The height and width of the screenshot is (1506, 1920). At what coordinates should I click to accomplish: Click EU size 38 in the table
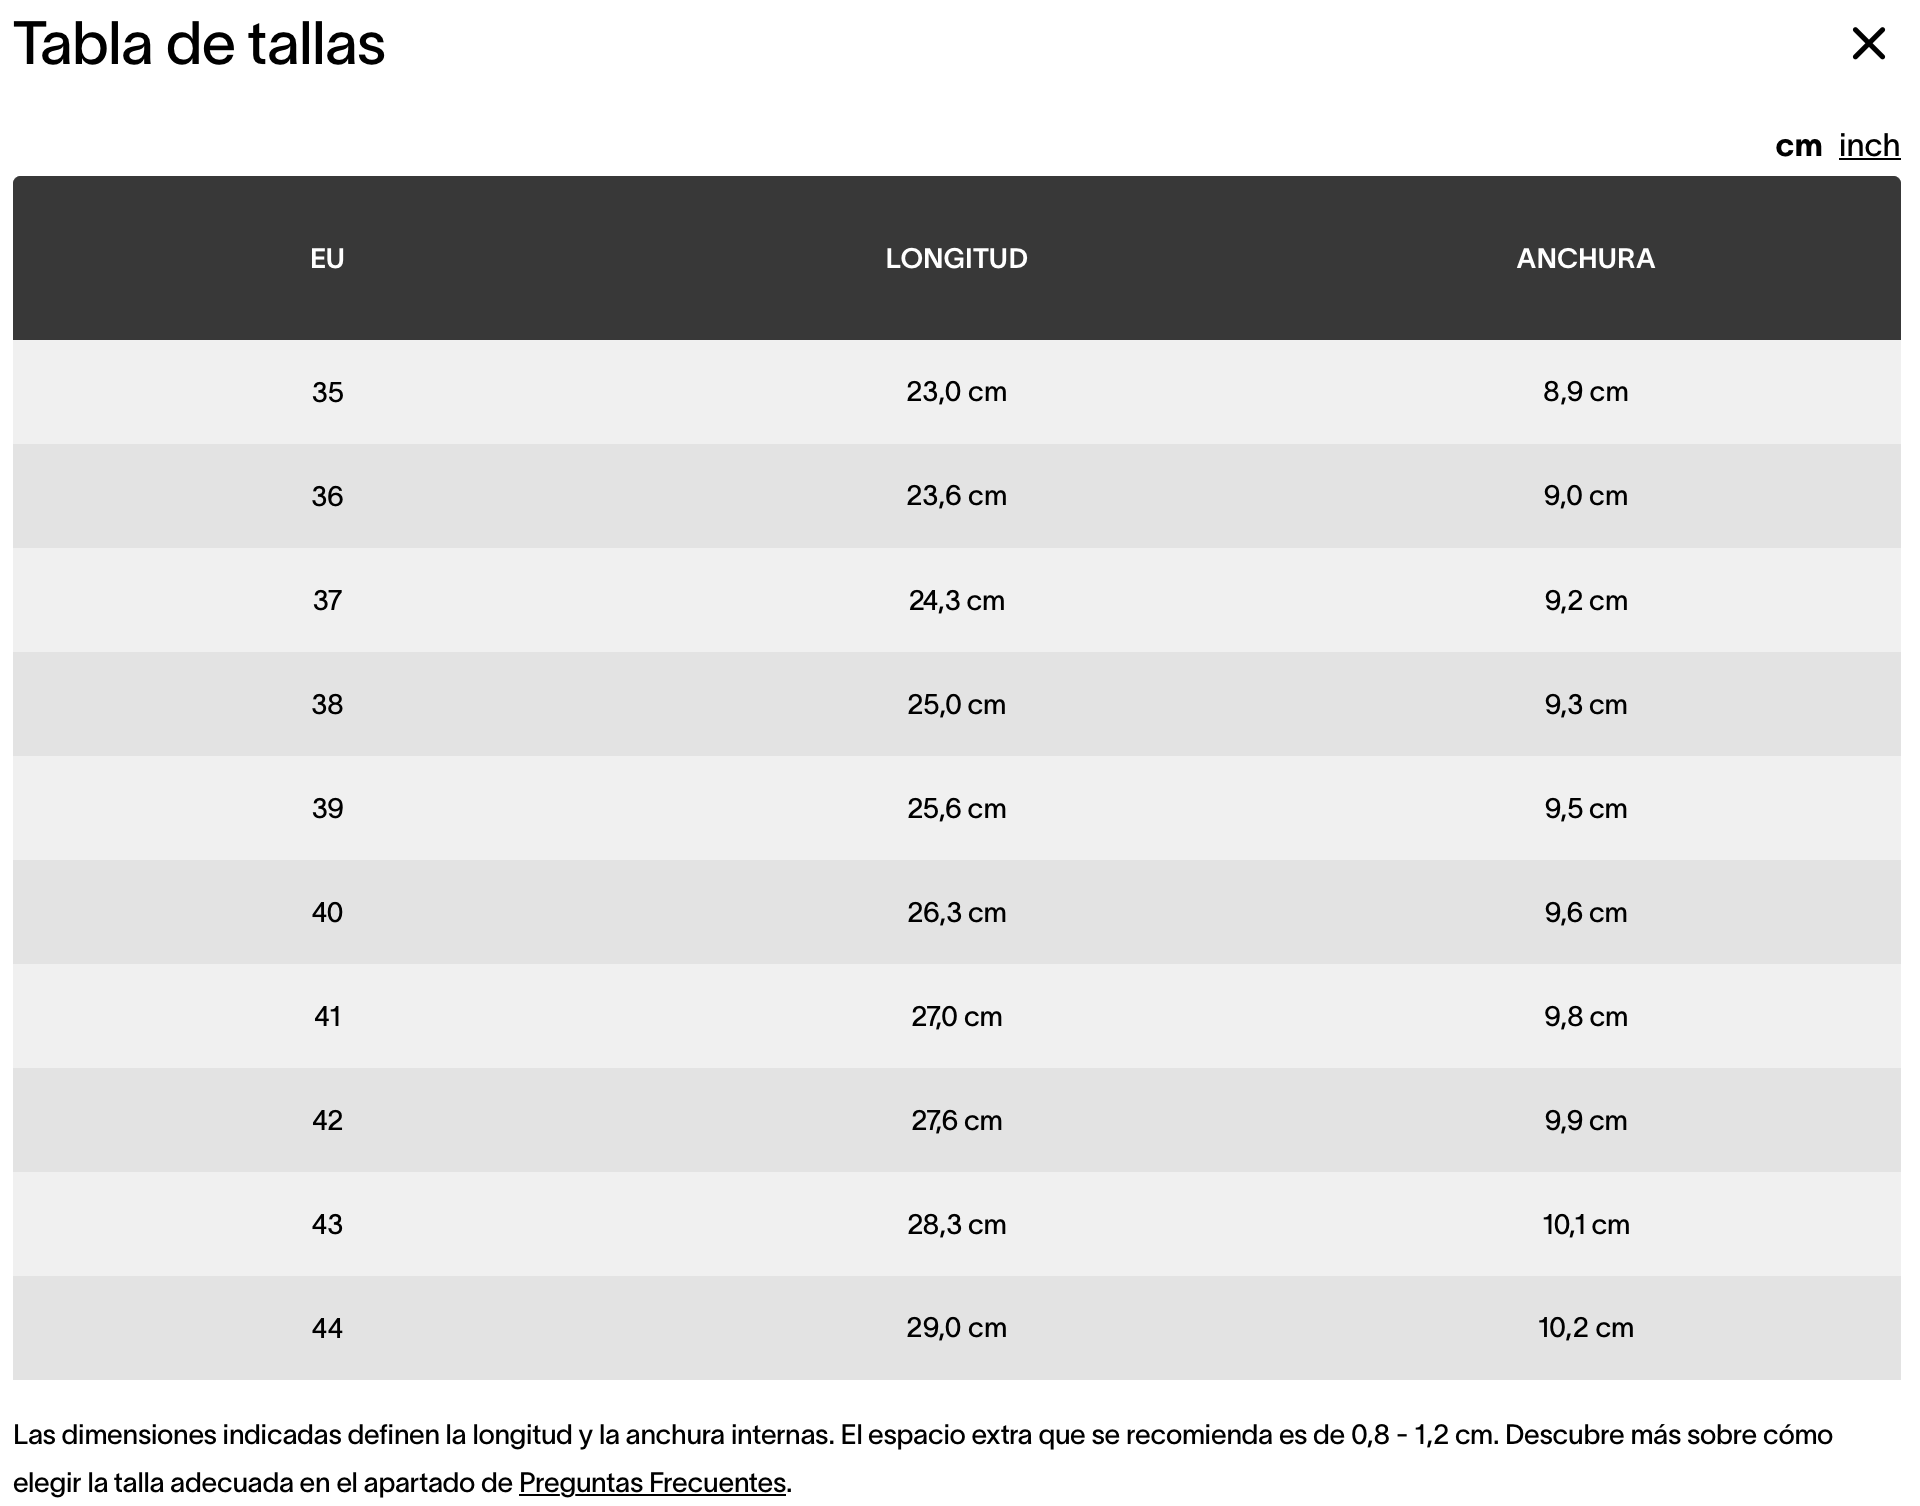point(327,705)
